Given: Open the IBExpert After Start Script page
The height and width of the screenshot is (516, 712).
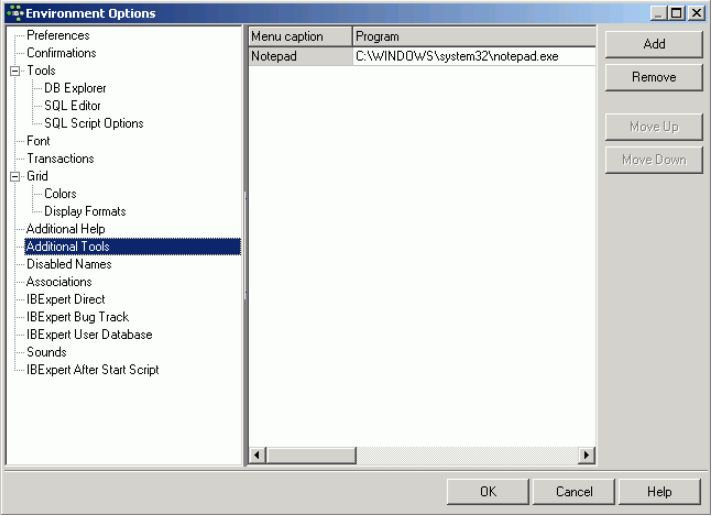Looking at the screenshot, I should tap(92, 370).
